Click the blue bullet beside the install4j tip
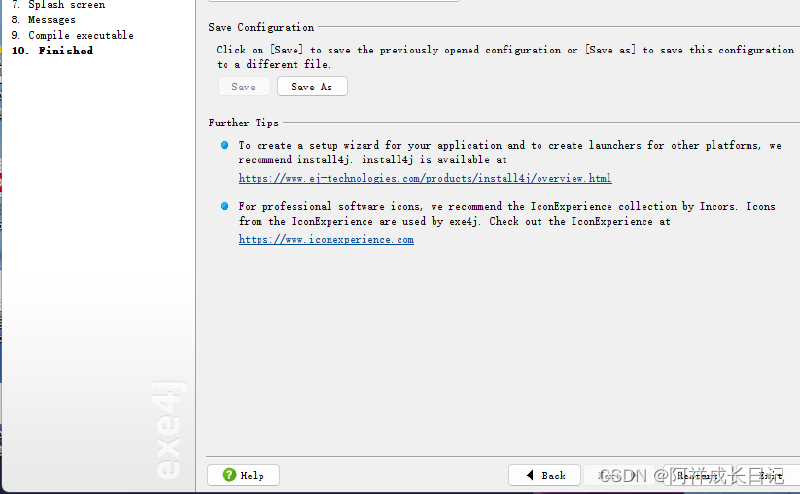This screenshot has width=800, height=494. (224, 145)
